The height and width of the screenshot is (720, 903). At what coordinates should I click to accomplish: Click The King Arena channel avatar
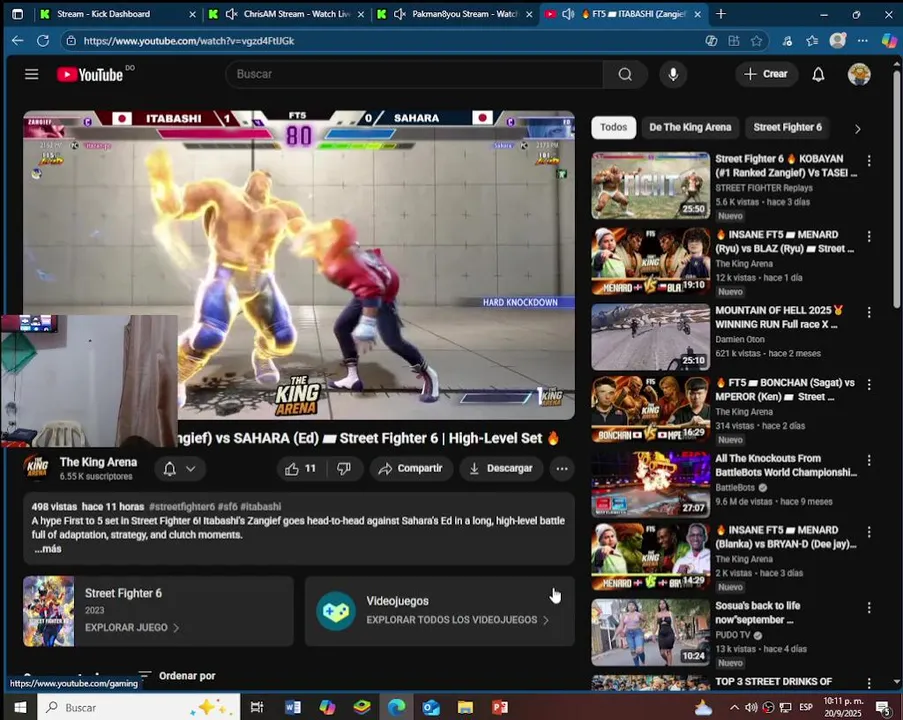(x=37, y=467)
